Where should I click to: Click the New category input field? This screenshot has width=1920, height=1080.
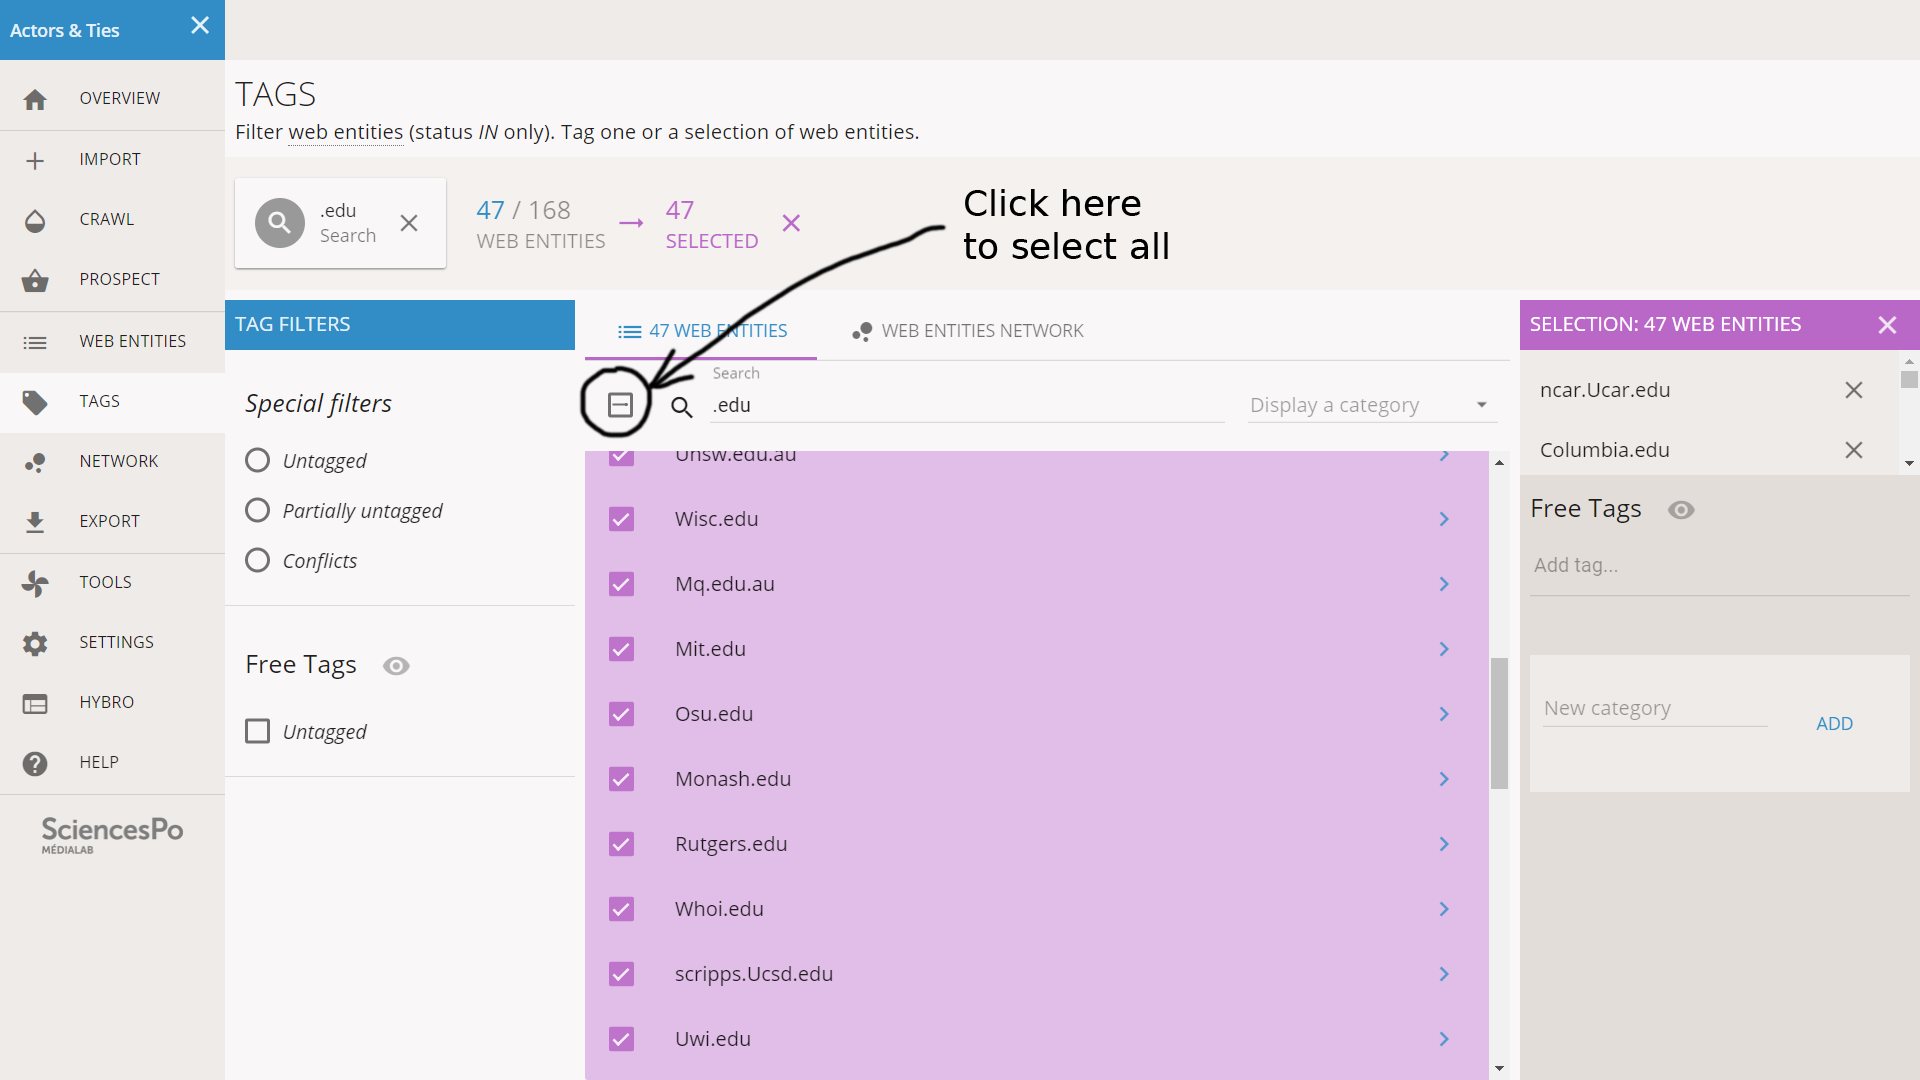[x=1655, y=708]
